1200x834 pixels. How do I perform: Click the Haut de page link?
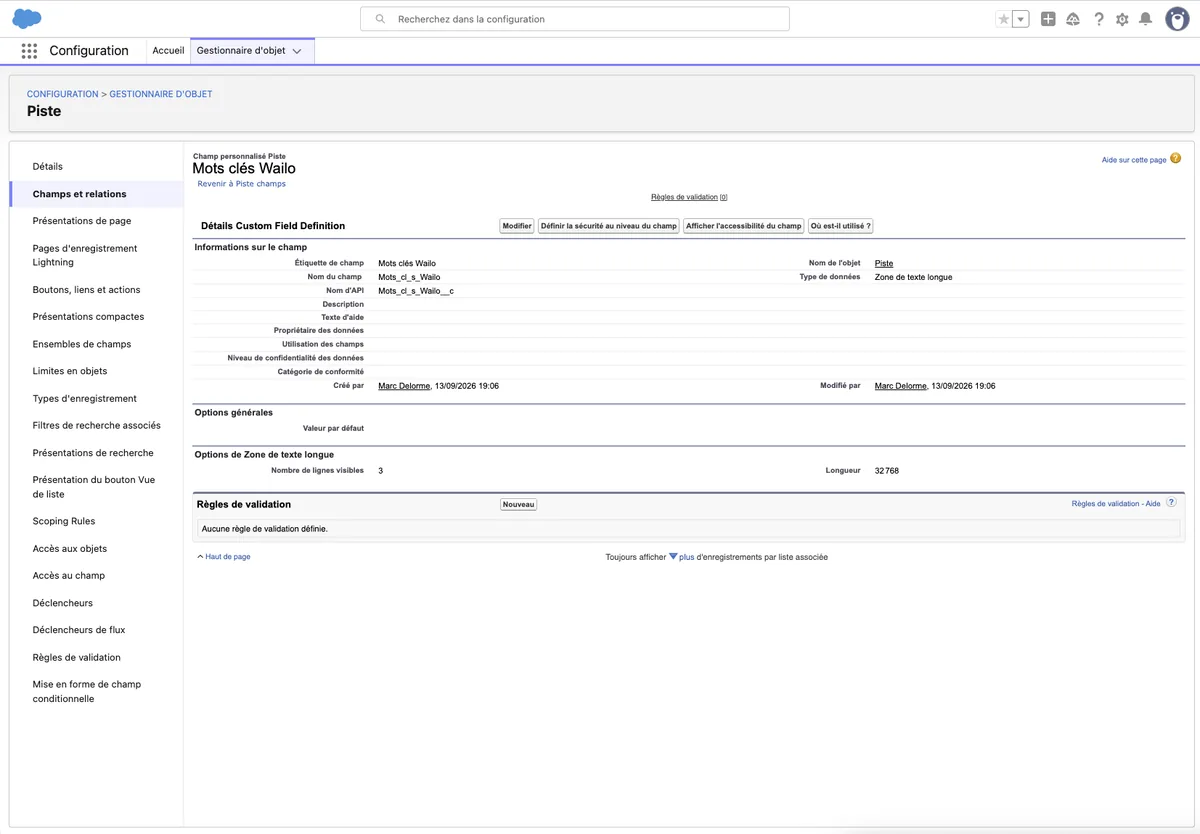(x=228, y=557)
